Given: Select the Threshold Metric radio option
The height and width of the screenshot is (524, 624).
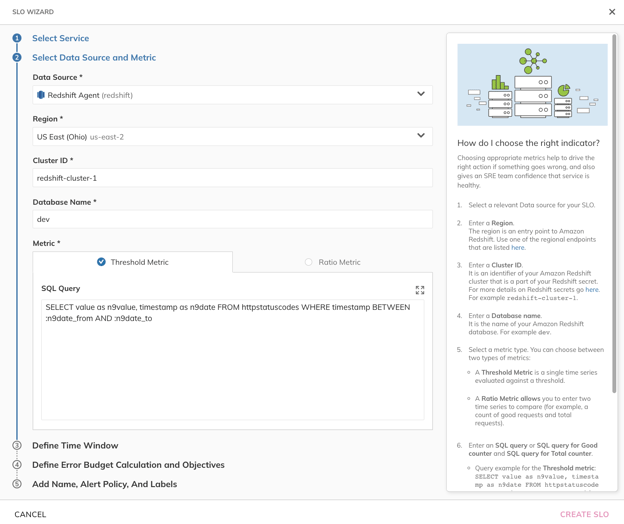Looking at the screenshot, I should coord(101,262).
